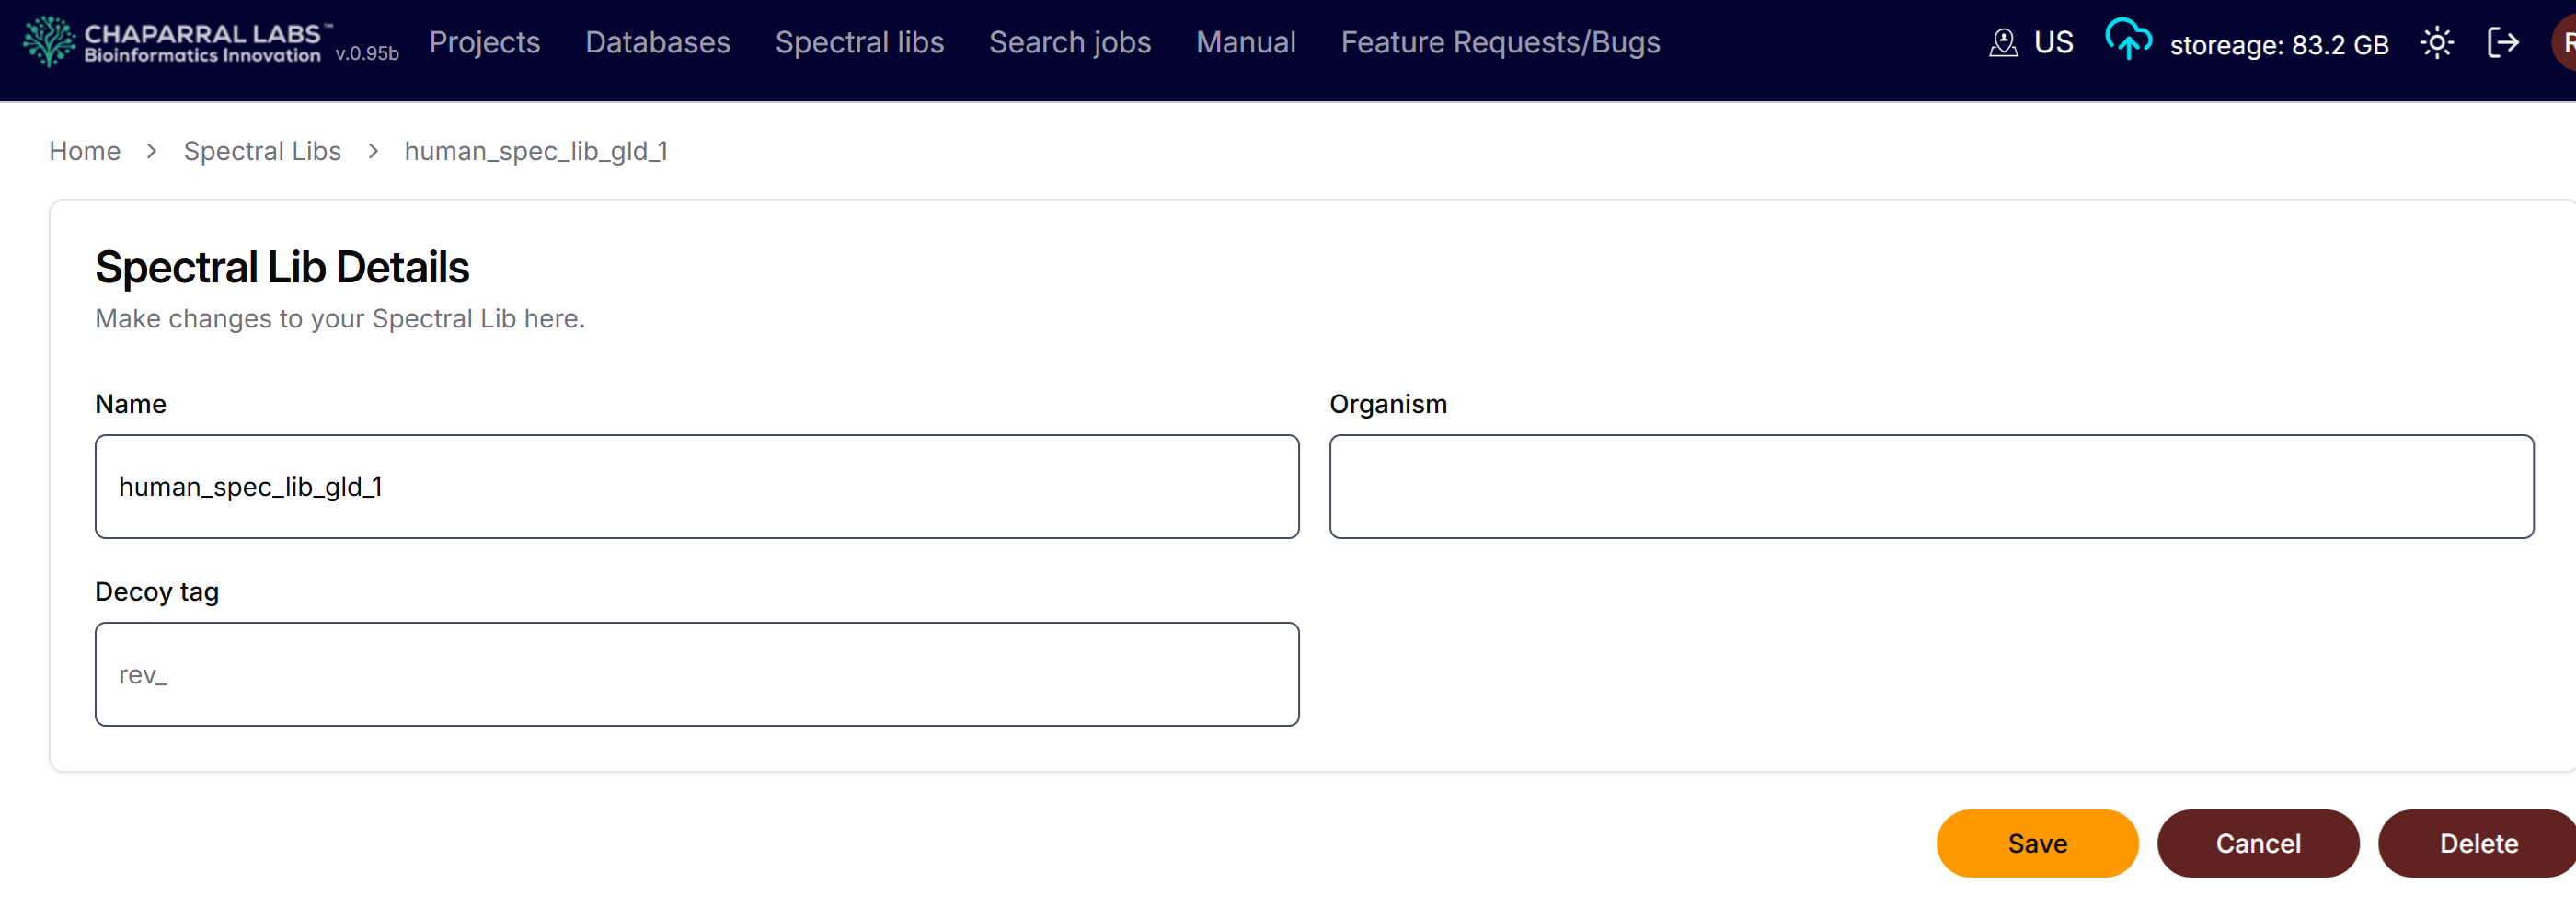Click the US region location icon
Screen dimensions: 2576x907
(2003, 43)
